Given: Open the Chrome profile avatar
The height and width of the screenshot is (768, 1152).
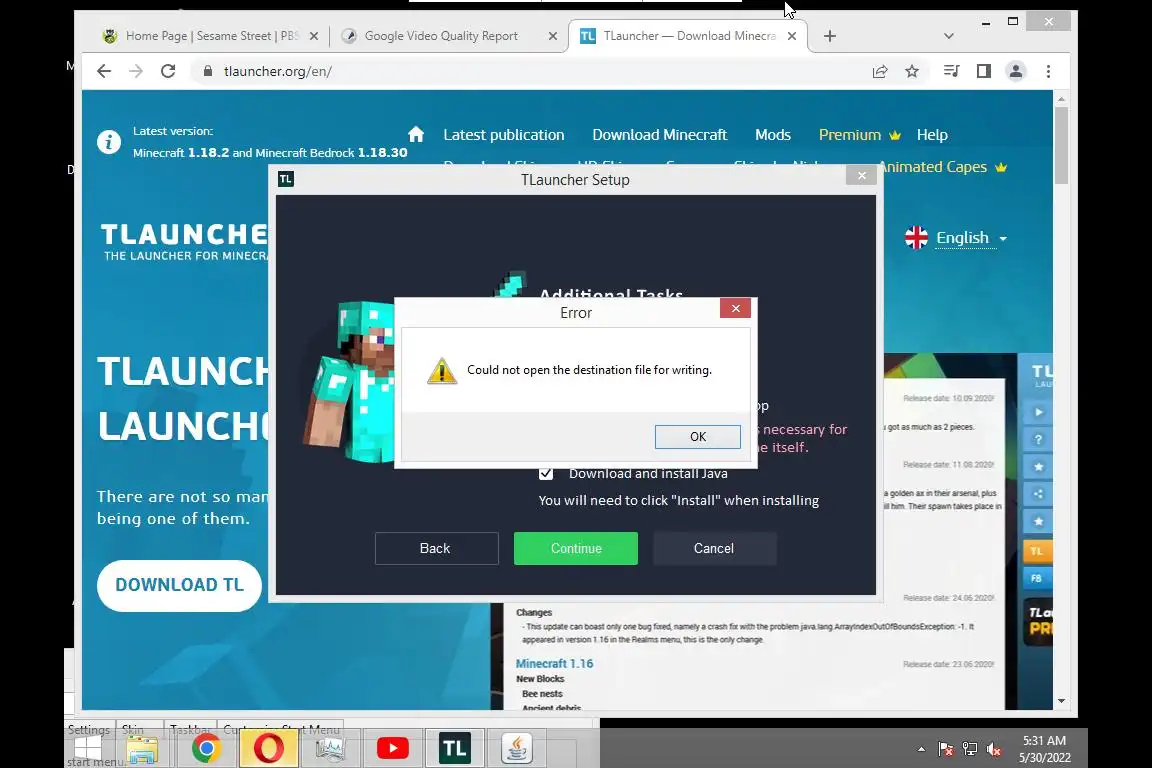Looking at the screenshot, I should point(1015,71).
